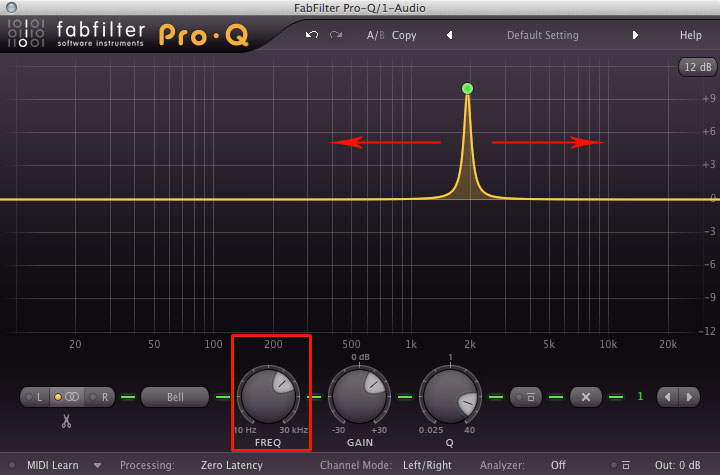Click the output options icon in status bar
The image size is (720, 475).
coord(626,465)
